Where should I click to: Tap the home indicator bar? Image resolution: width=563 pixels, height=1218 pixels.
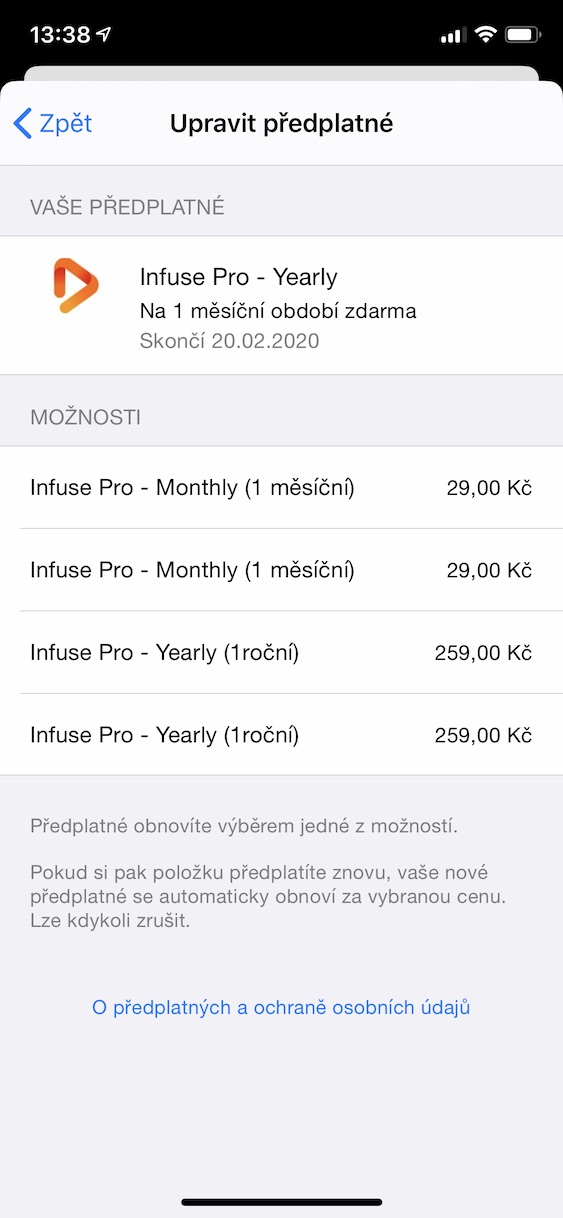pyautogui.click(x=281, y=1202)
